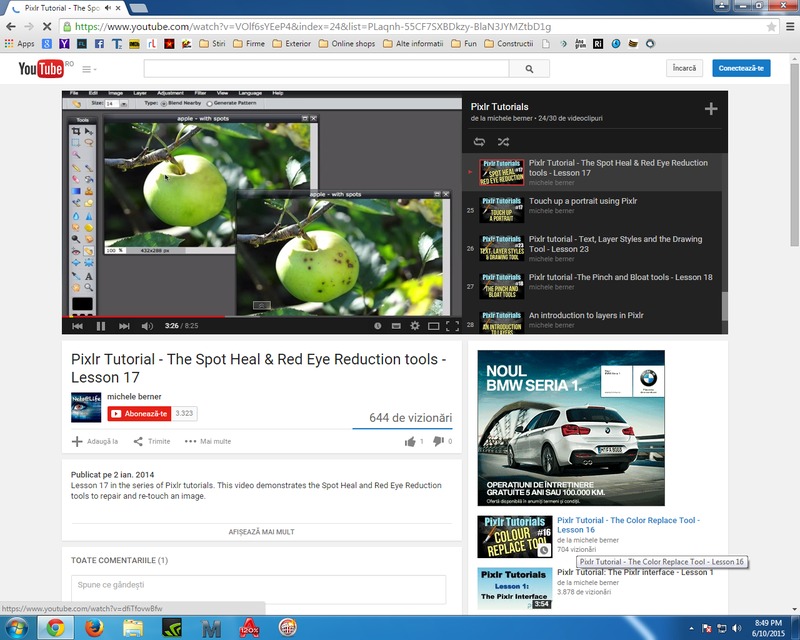Open the Chrome hamburger menu
The image size is (800, 640).
[790, 27]
